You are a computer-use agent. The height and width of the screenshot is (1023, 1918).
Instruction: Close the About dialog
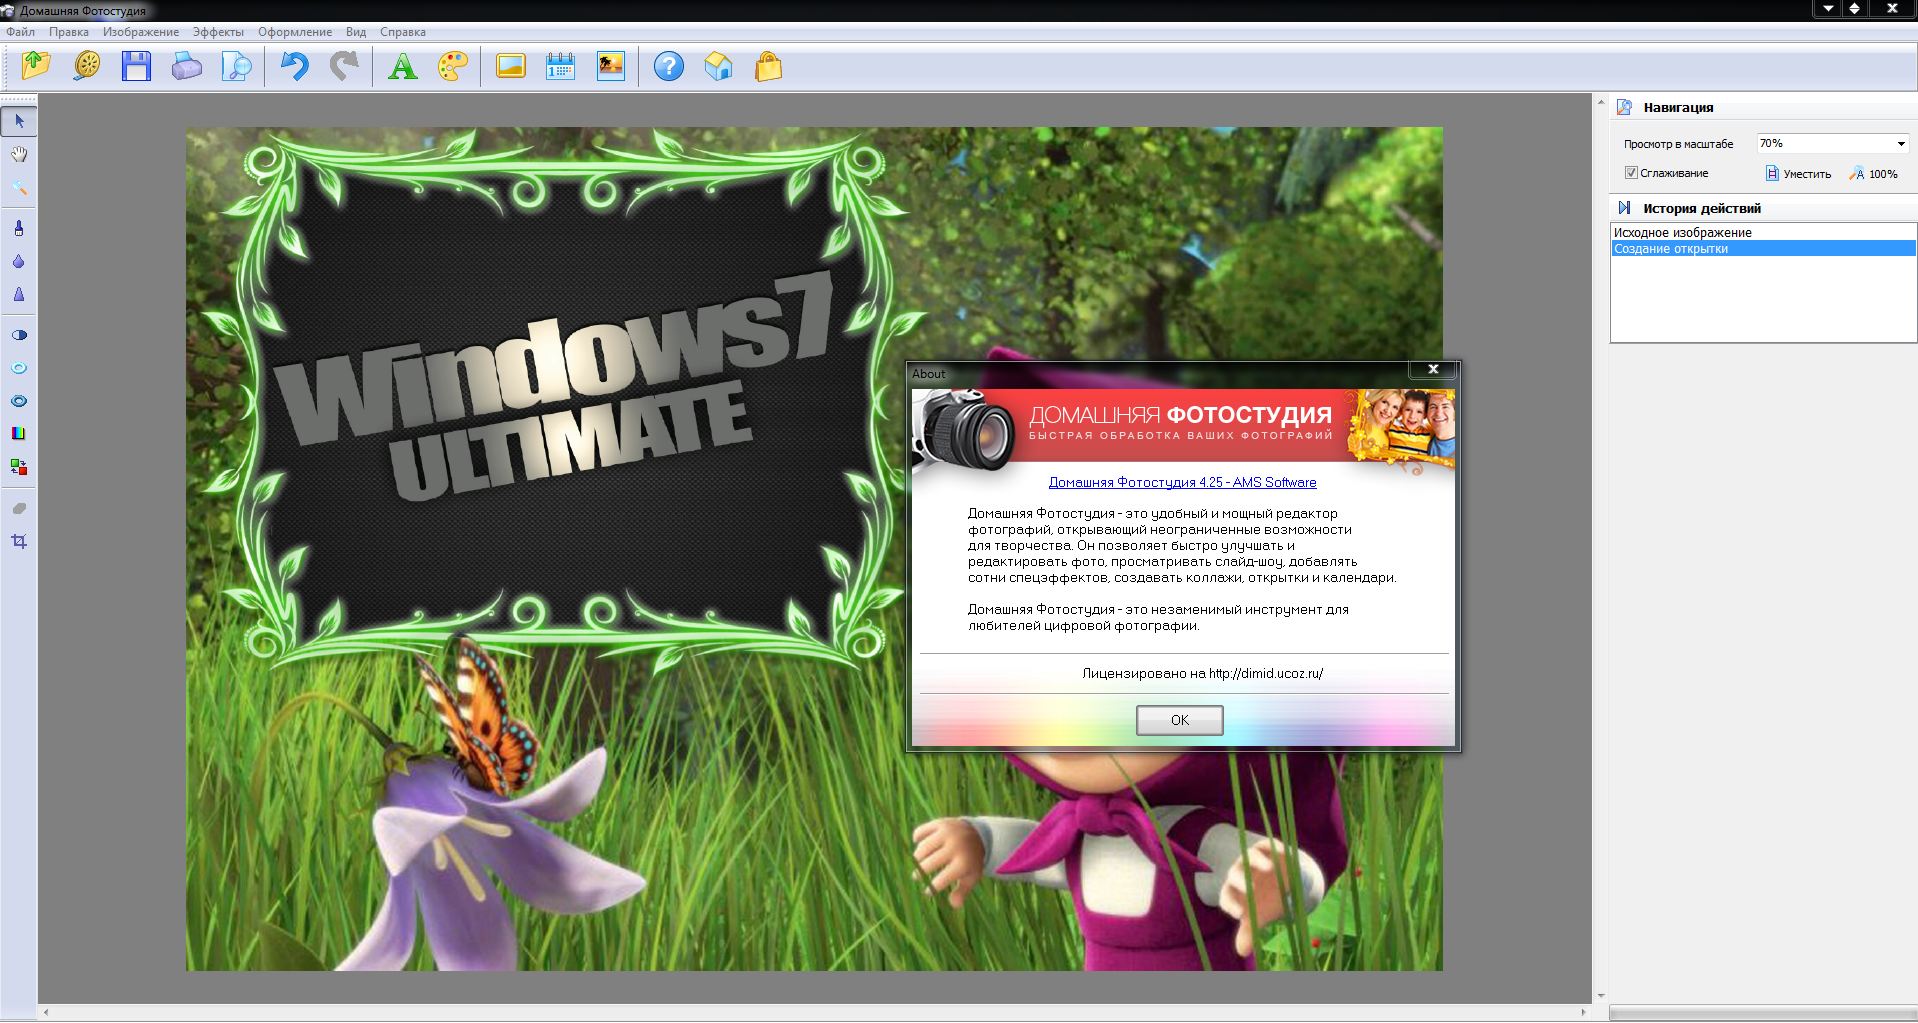(1433, 370)
